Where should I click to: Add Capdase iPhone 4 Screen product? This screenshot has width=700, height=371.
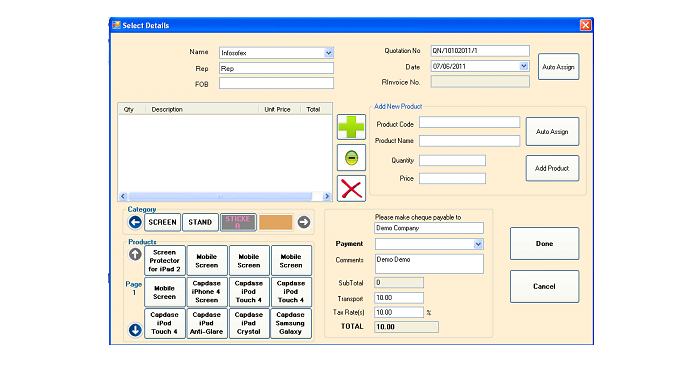[x=207, y=292]
